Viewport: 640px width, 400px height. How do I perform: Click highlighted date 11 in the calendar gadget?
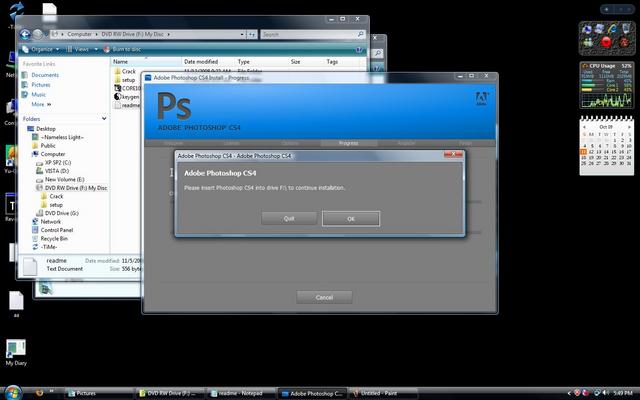tap(584, 152)
